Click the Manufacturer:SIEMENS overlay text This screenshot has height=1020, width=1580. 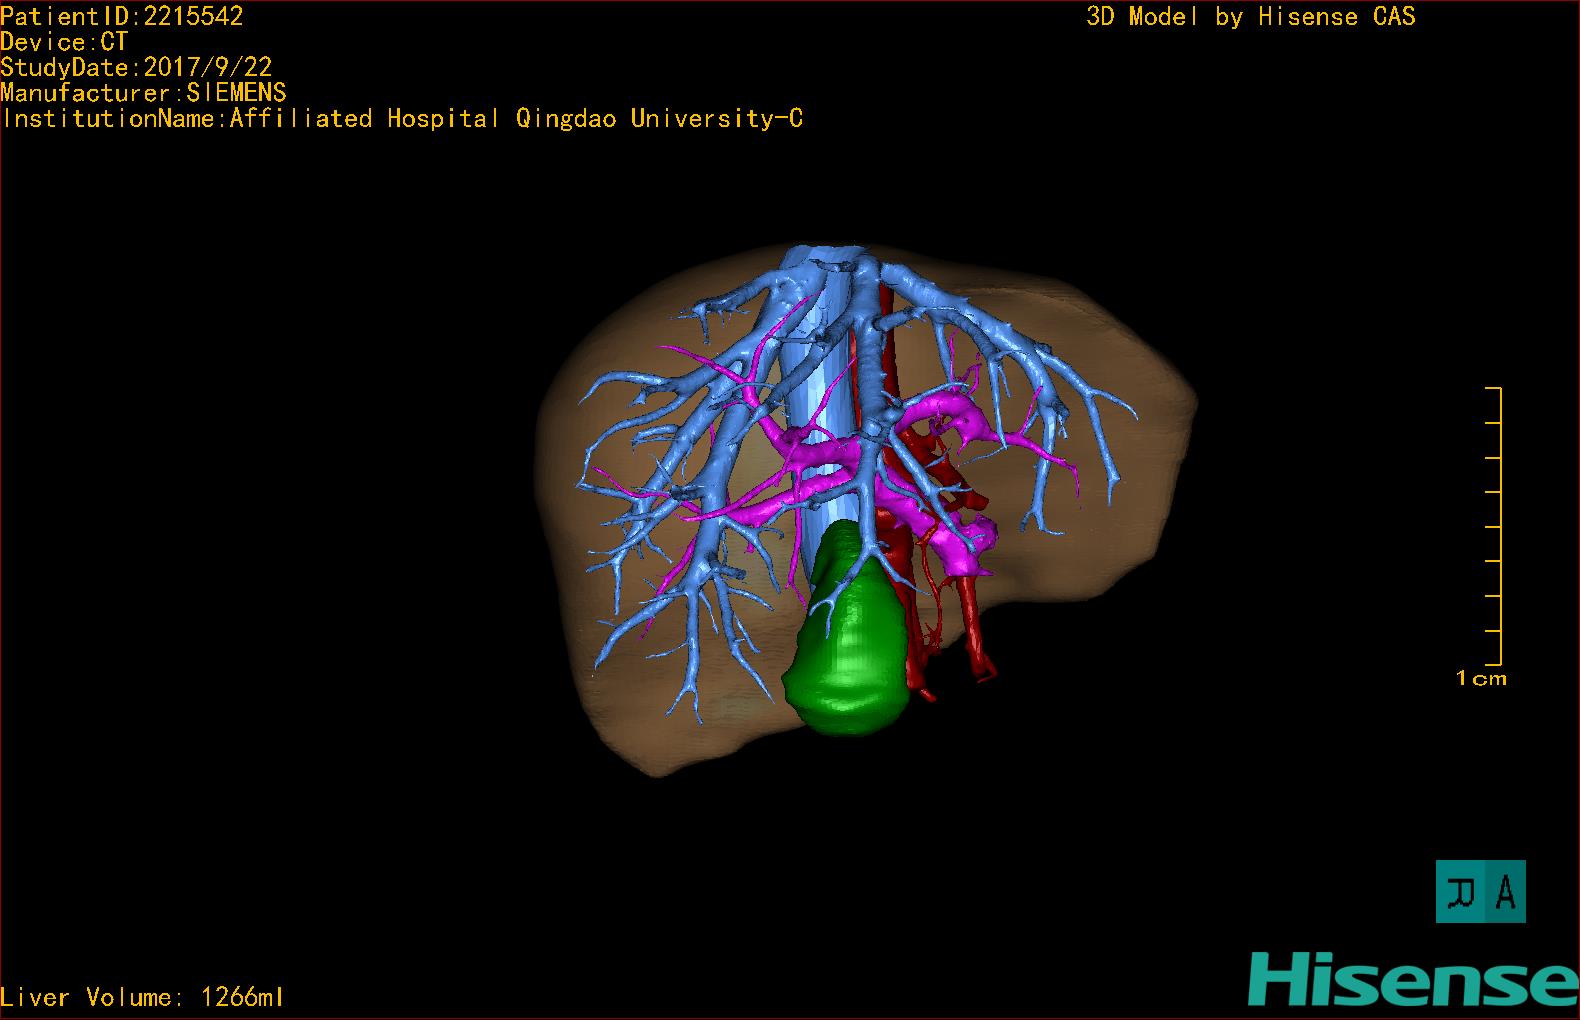click(x=143, y=93)
